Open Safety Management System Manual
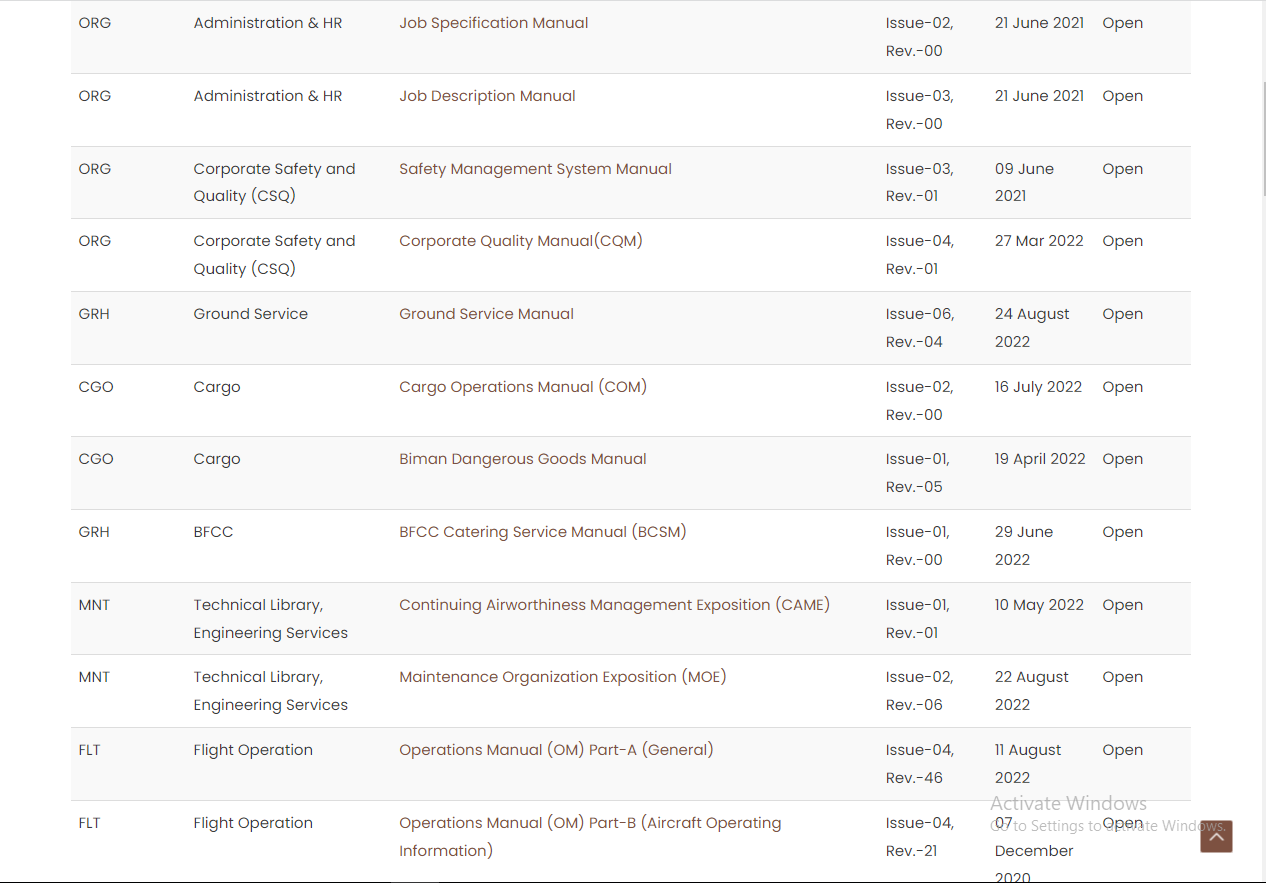The image size is (1266, 883). tap(535, 169)
